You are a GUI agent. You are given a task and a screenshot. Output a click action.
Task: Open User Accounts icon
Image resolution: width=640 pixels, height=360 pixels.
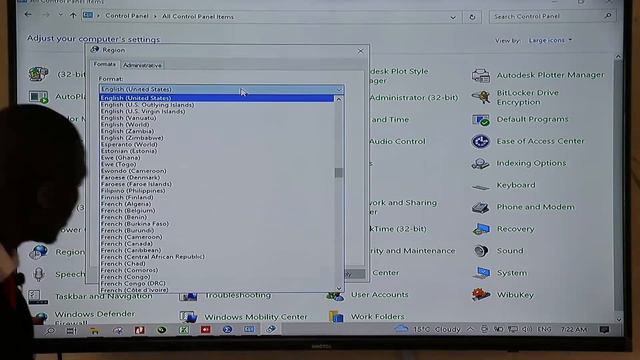335,295
